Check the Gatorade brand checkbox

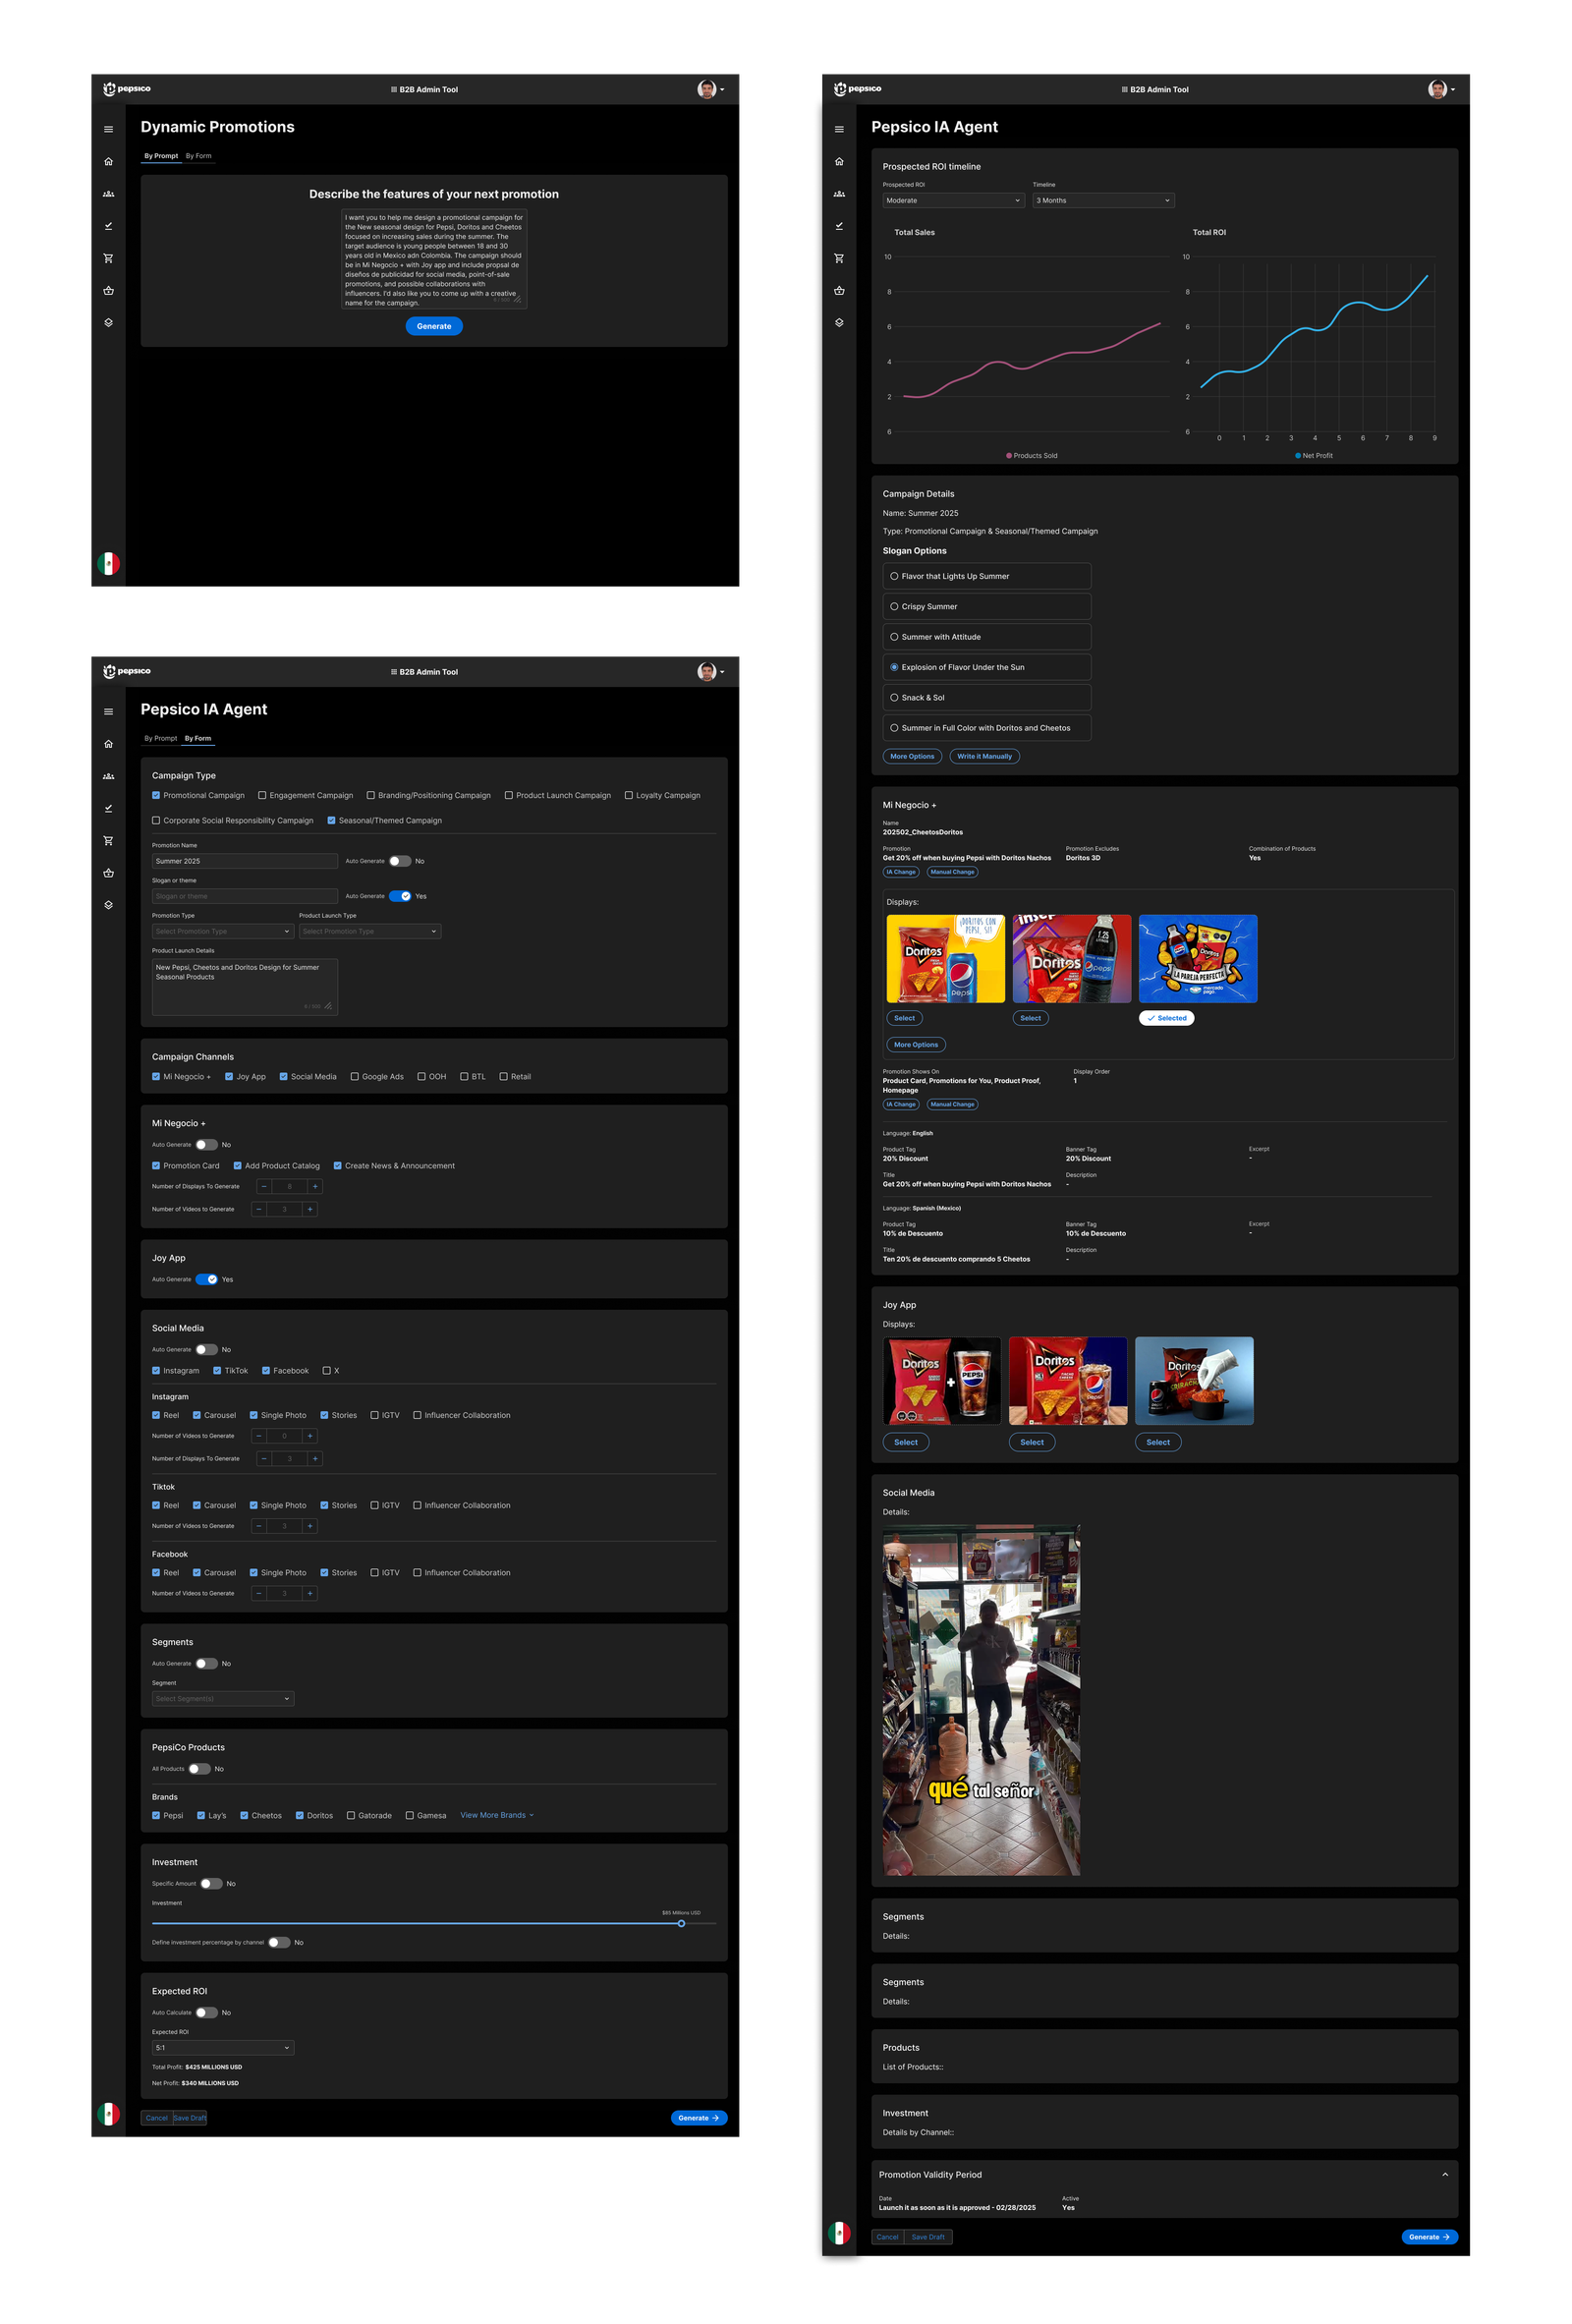point(351,1816)
